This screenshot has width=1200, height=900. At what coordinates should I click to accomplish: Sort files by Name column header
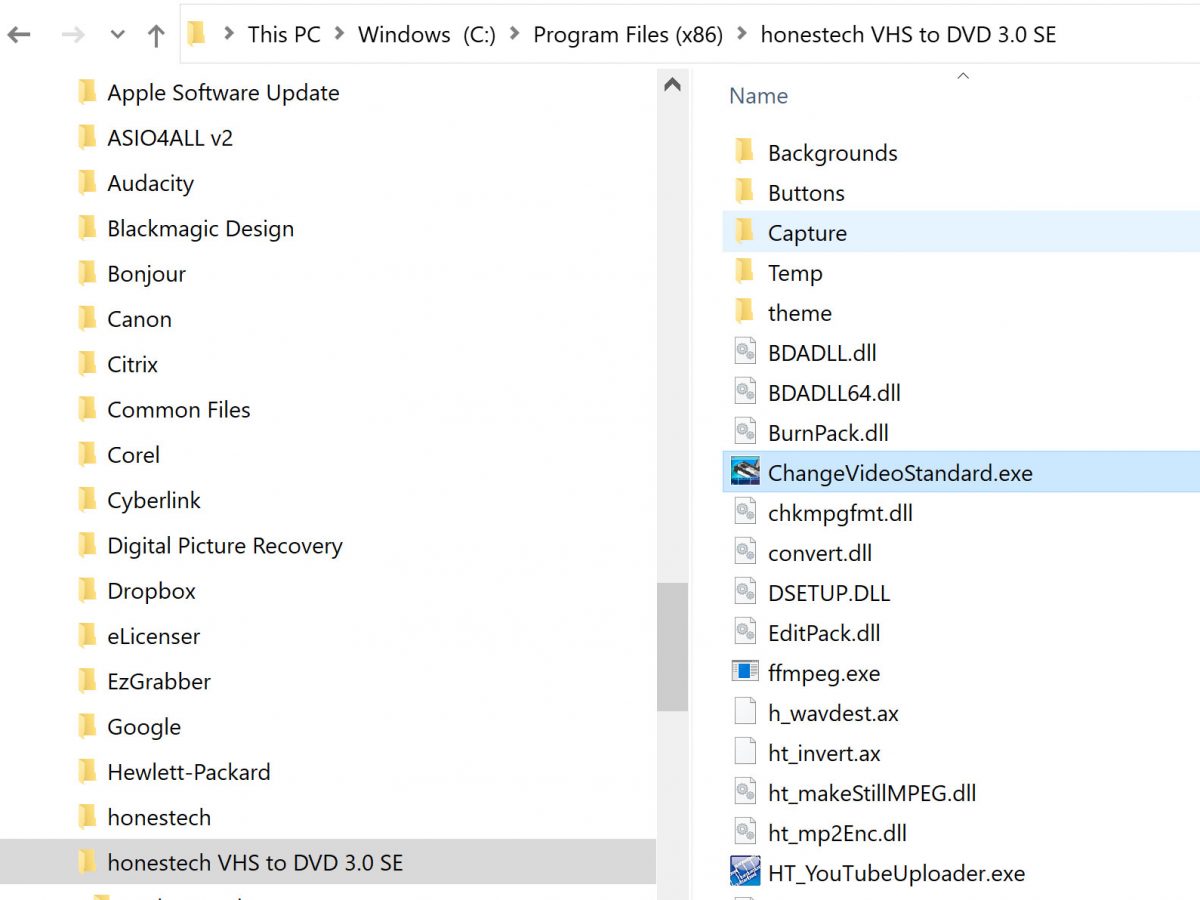click(x=758, y=96)
